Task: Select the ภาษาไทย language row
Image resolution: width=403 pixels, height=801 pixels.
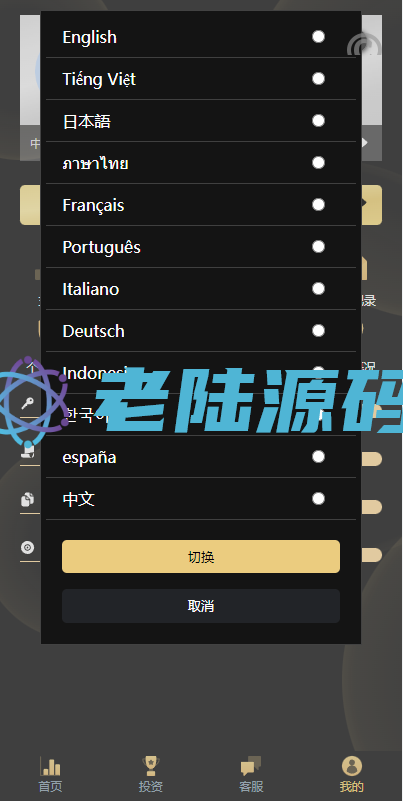Action: click(201, 163)
